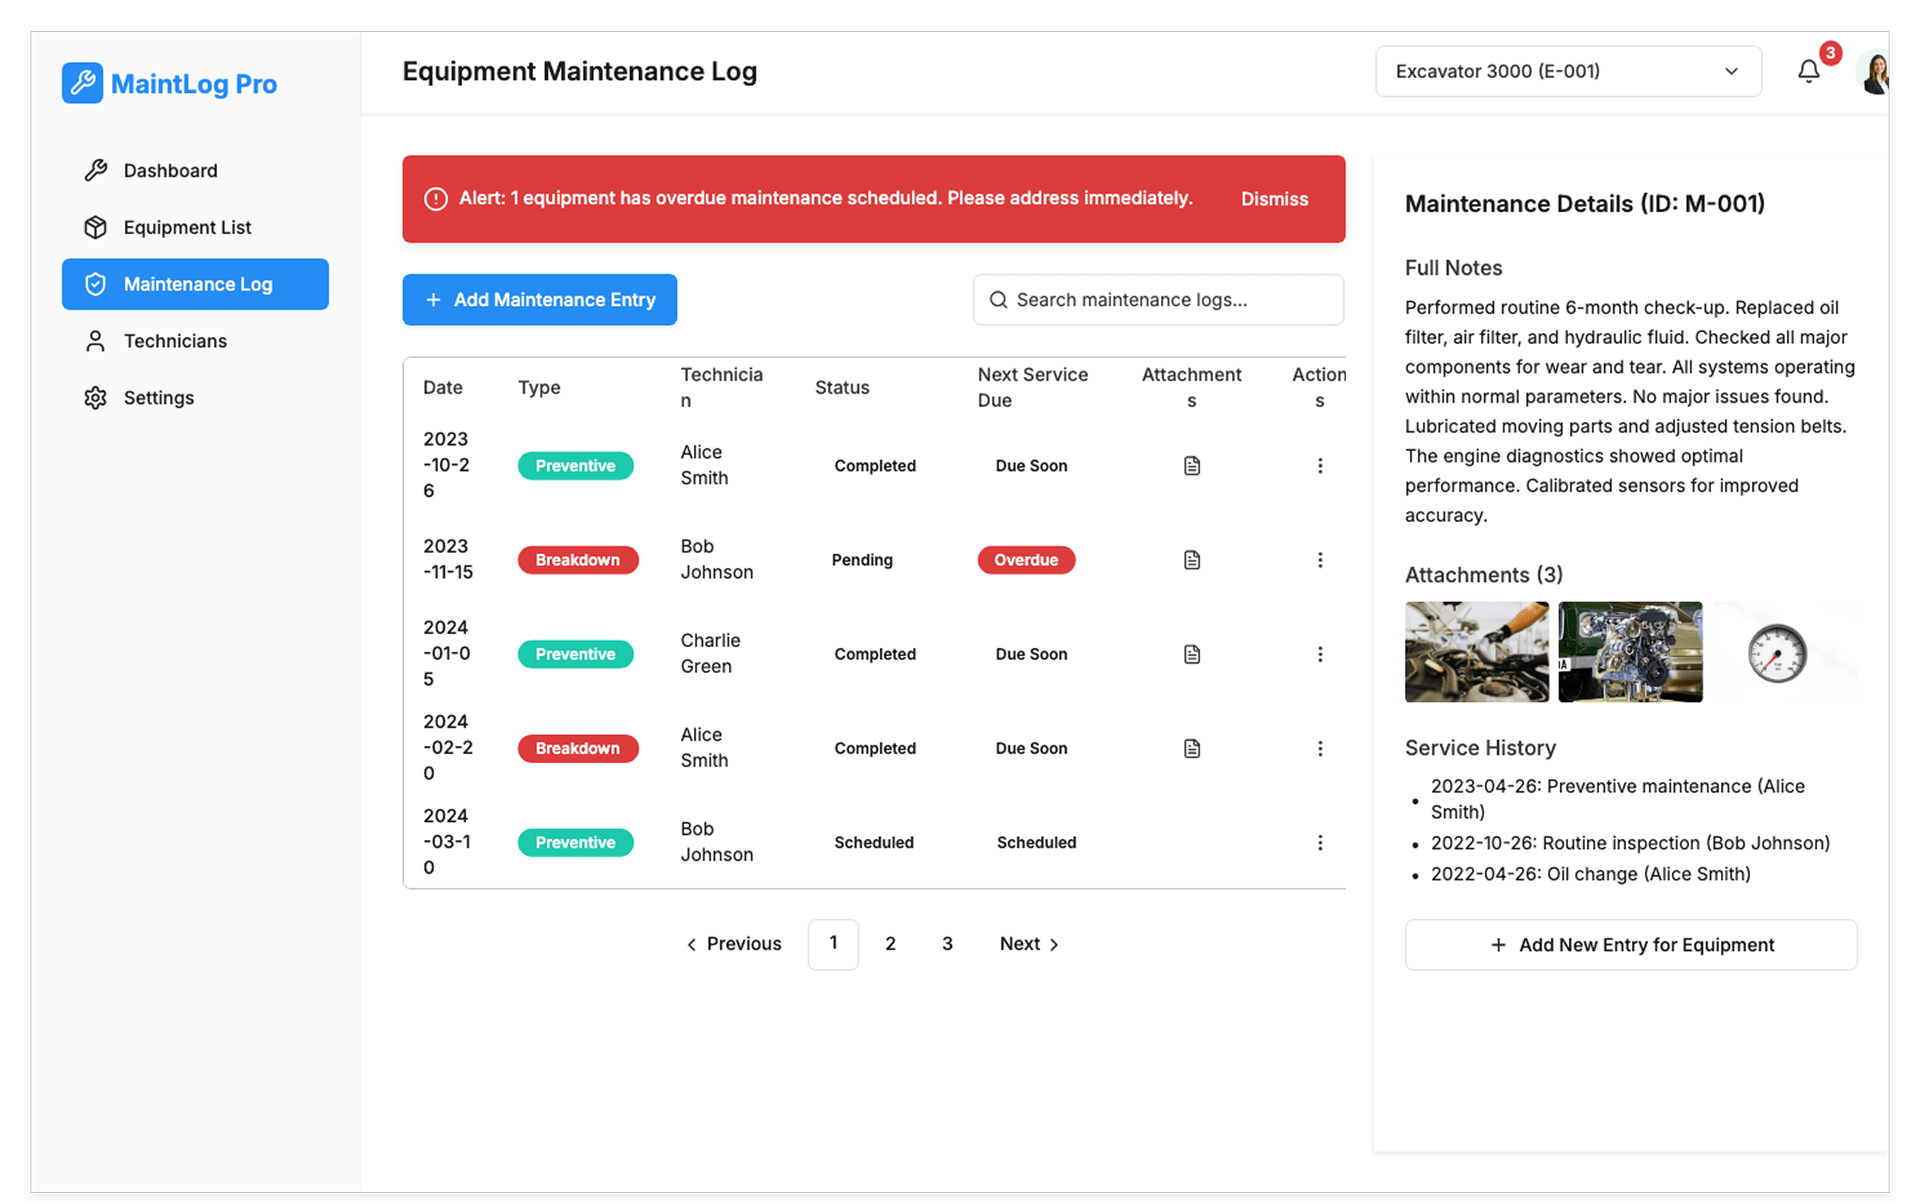1920x1203 pixels.
Task: Click Add Maintenance Entry button
Action: click(539, 300)
